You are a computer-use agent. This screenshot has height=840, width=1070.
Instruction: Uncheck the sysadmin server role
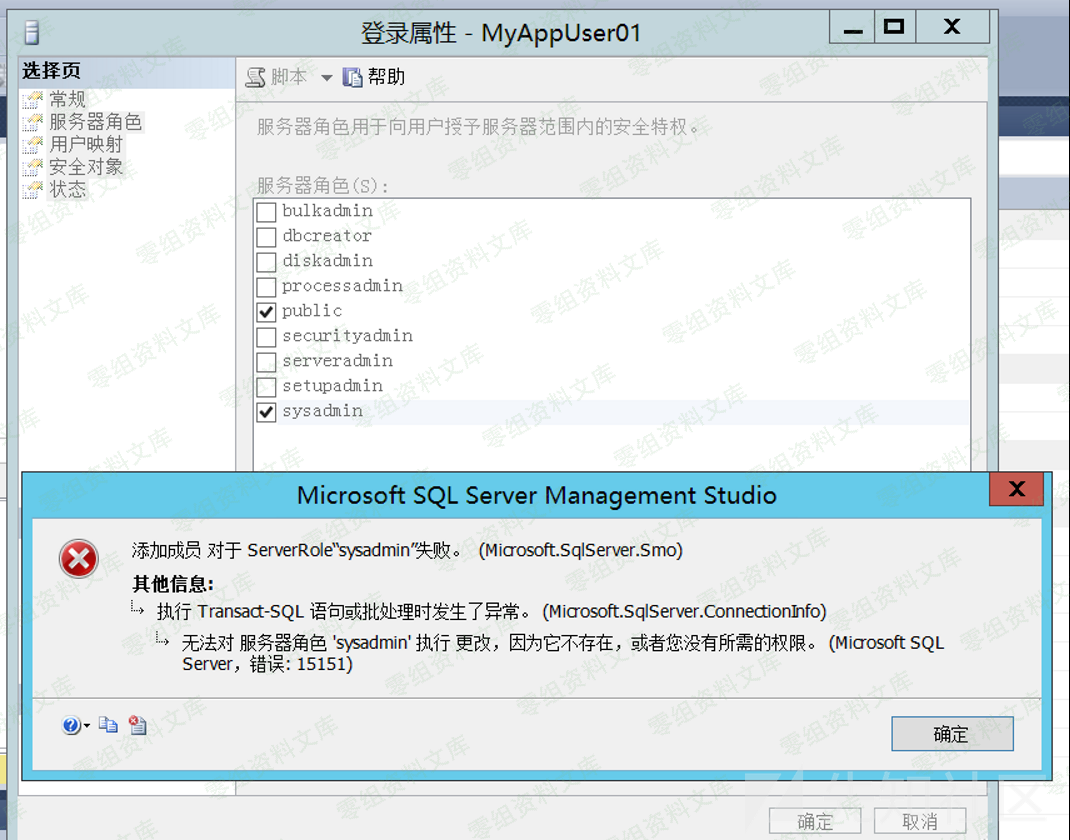click(266, 412)
